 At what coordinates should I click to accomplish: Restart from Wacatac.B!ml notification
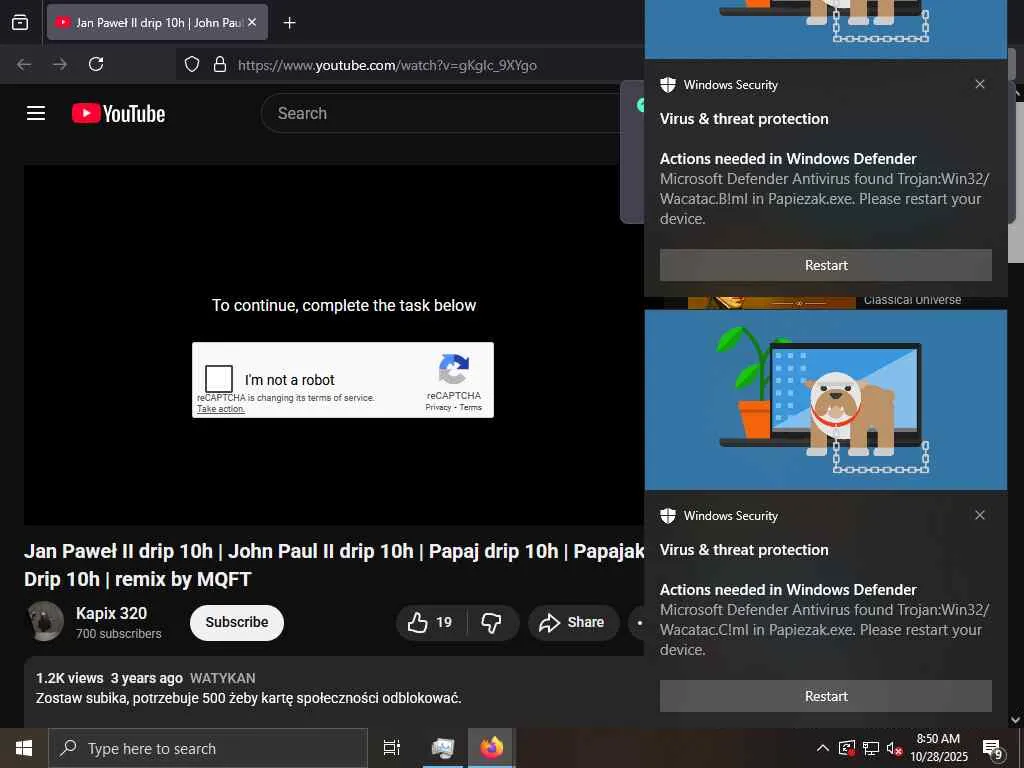(x=825, y=265)
